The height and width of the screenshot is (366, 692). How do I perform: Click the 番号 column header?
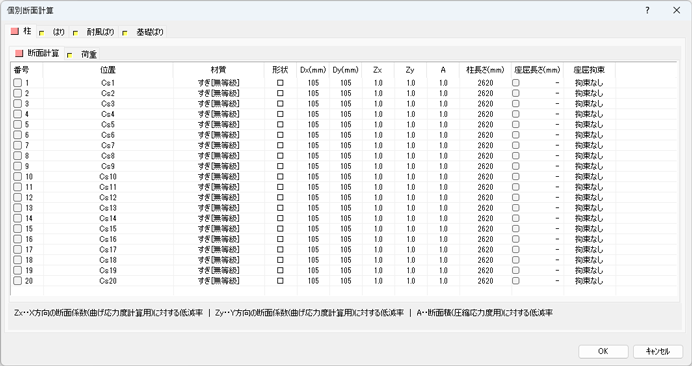point(26,70)
